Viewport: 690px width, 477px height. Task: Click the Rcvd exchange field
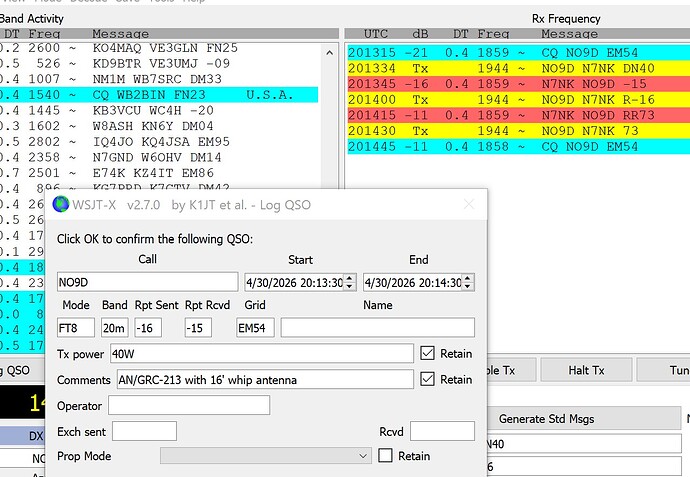click(442, 431)
